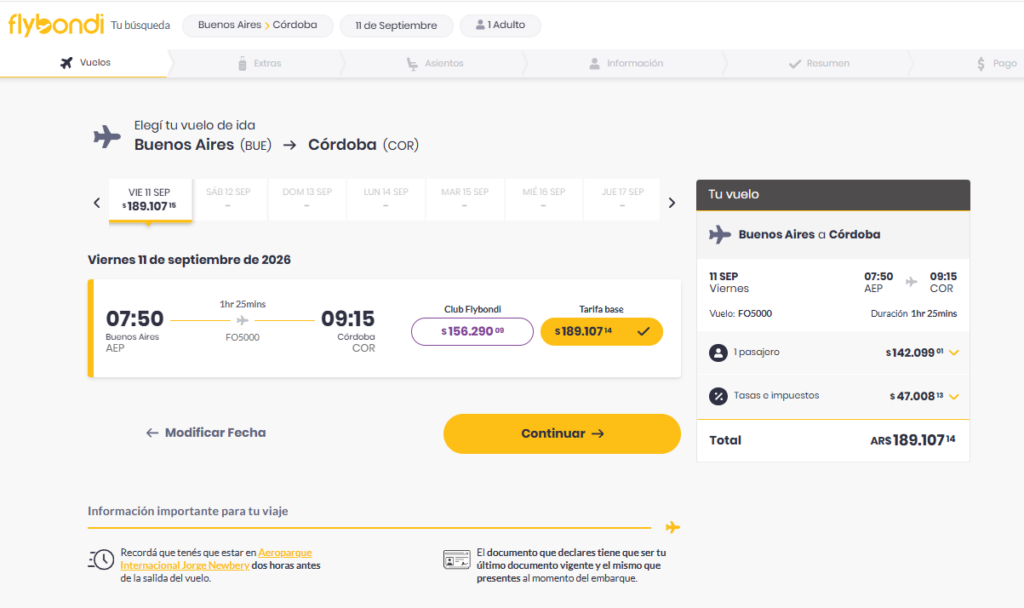Click the percent icon beside Tasas e impuestos
1024x608 pixels.
718,396
